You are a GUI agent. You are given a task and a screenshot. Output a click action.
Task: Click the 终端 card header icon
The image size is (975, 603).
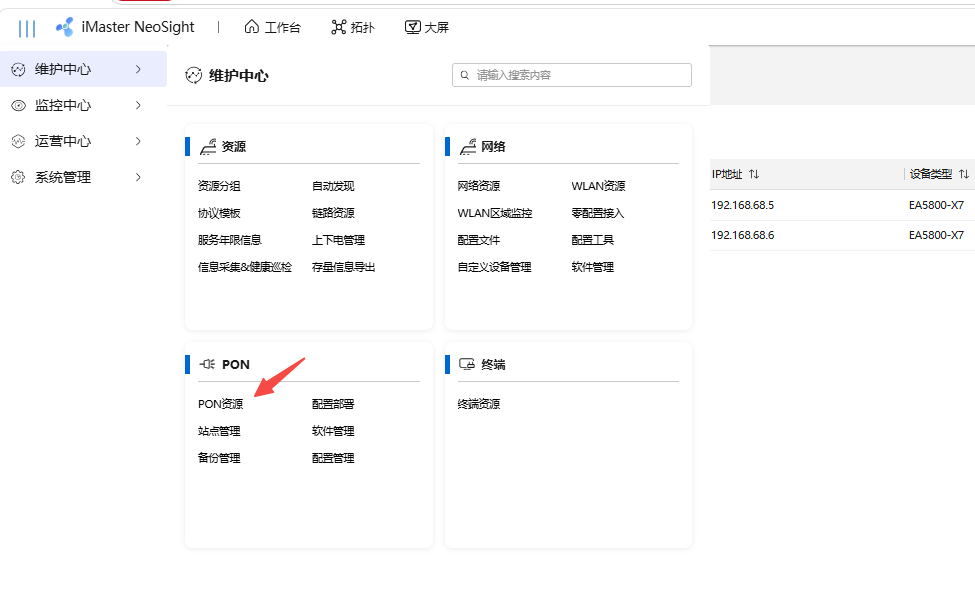[467, 364]
